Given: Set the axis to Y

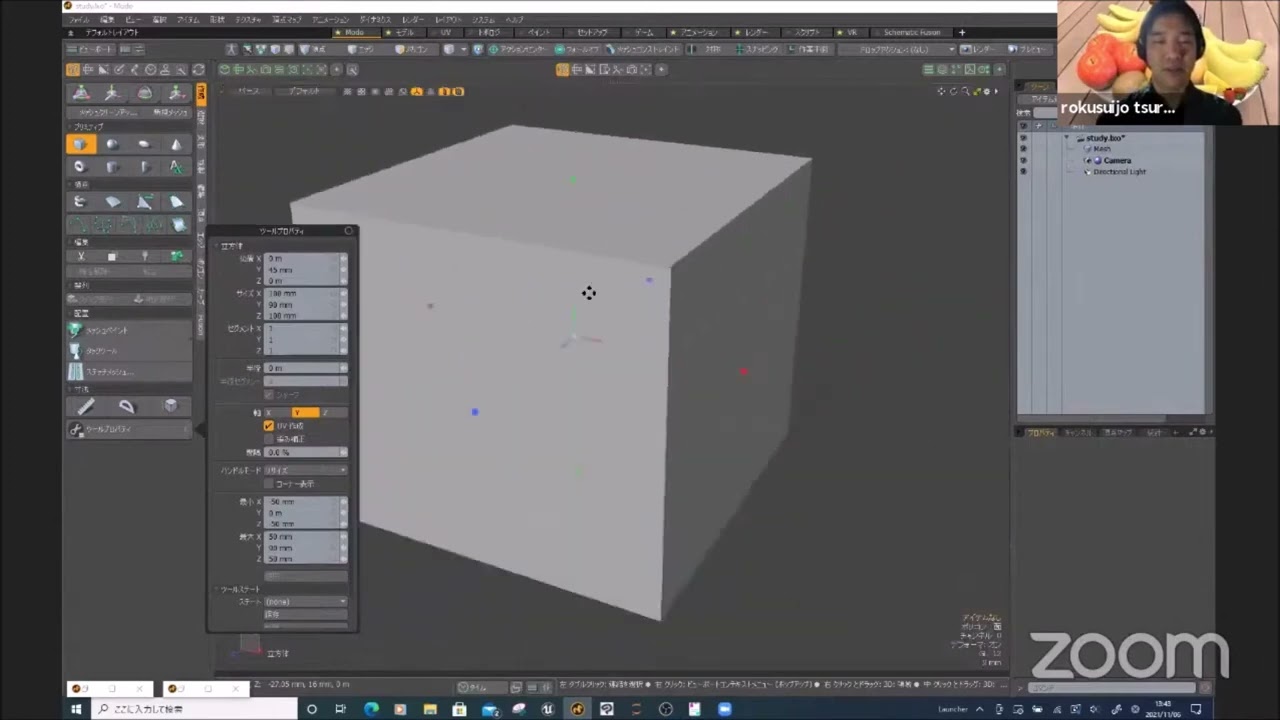Looking at the screenshot, I should pos(304,412).
